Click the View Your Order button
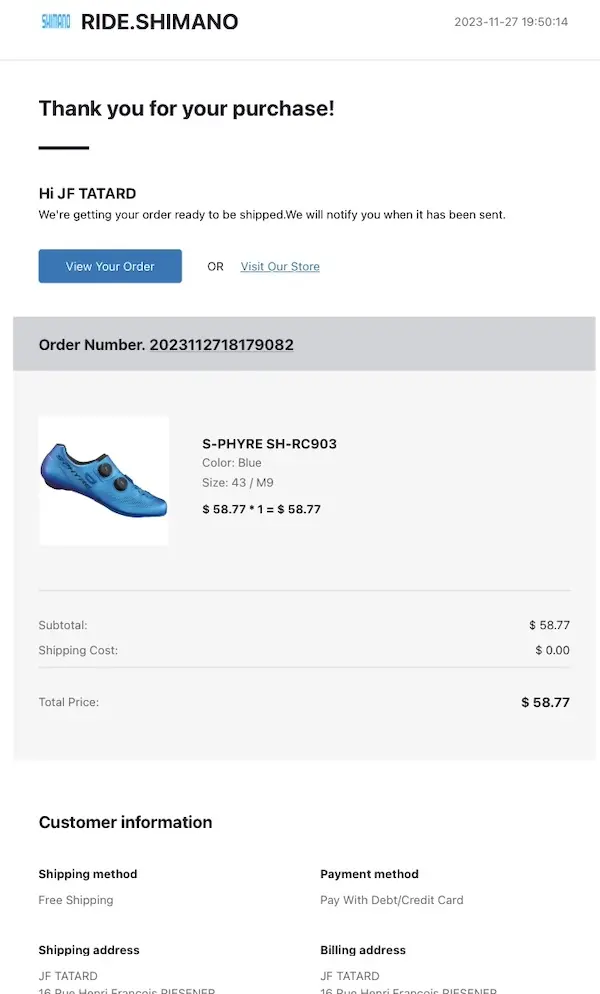 point(110,266)
